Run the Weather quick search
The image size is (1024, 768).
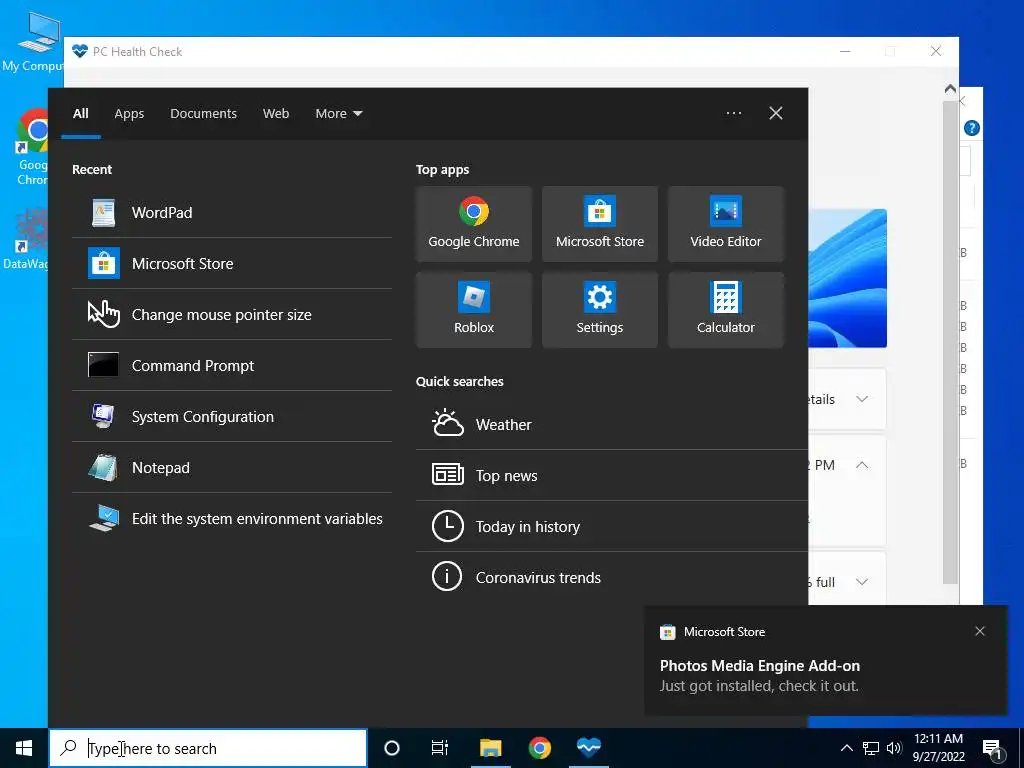pos(612,424)
